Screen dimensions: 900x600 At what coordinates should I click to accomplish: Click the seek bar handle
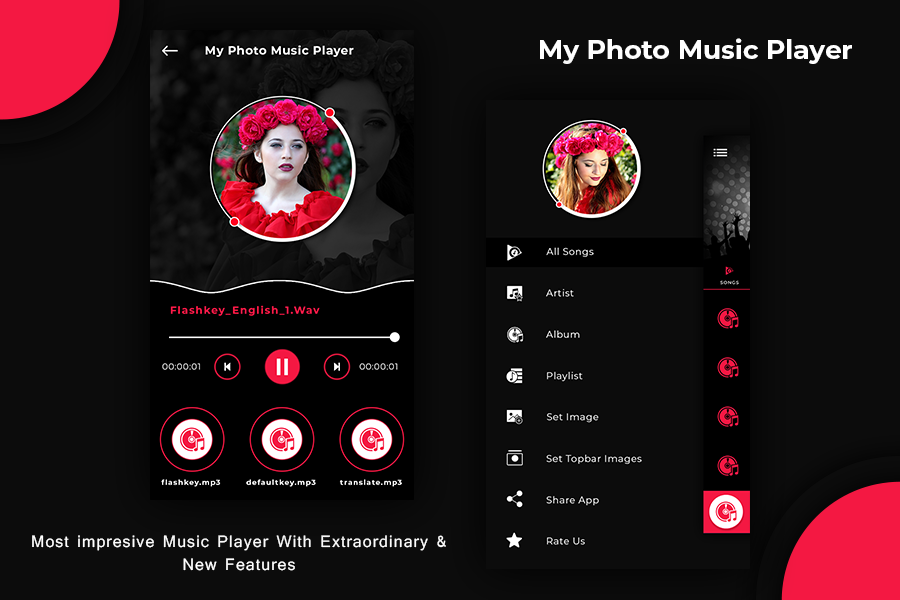[394, 337]
